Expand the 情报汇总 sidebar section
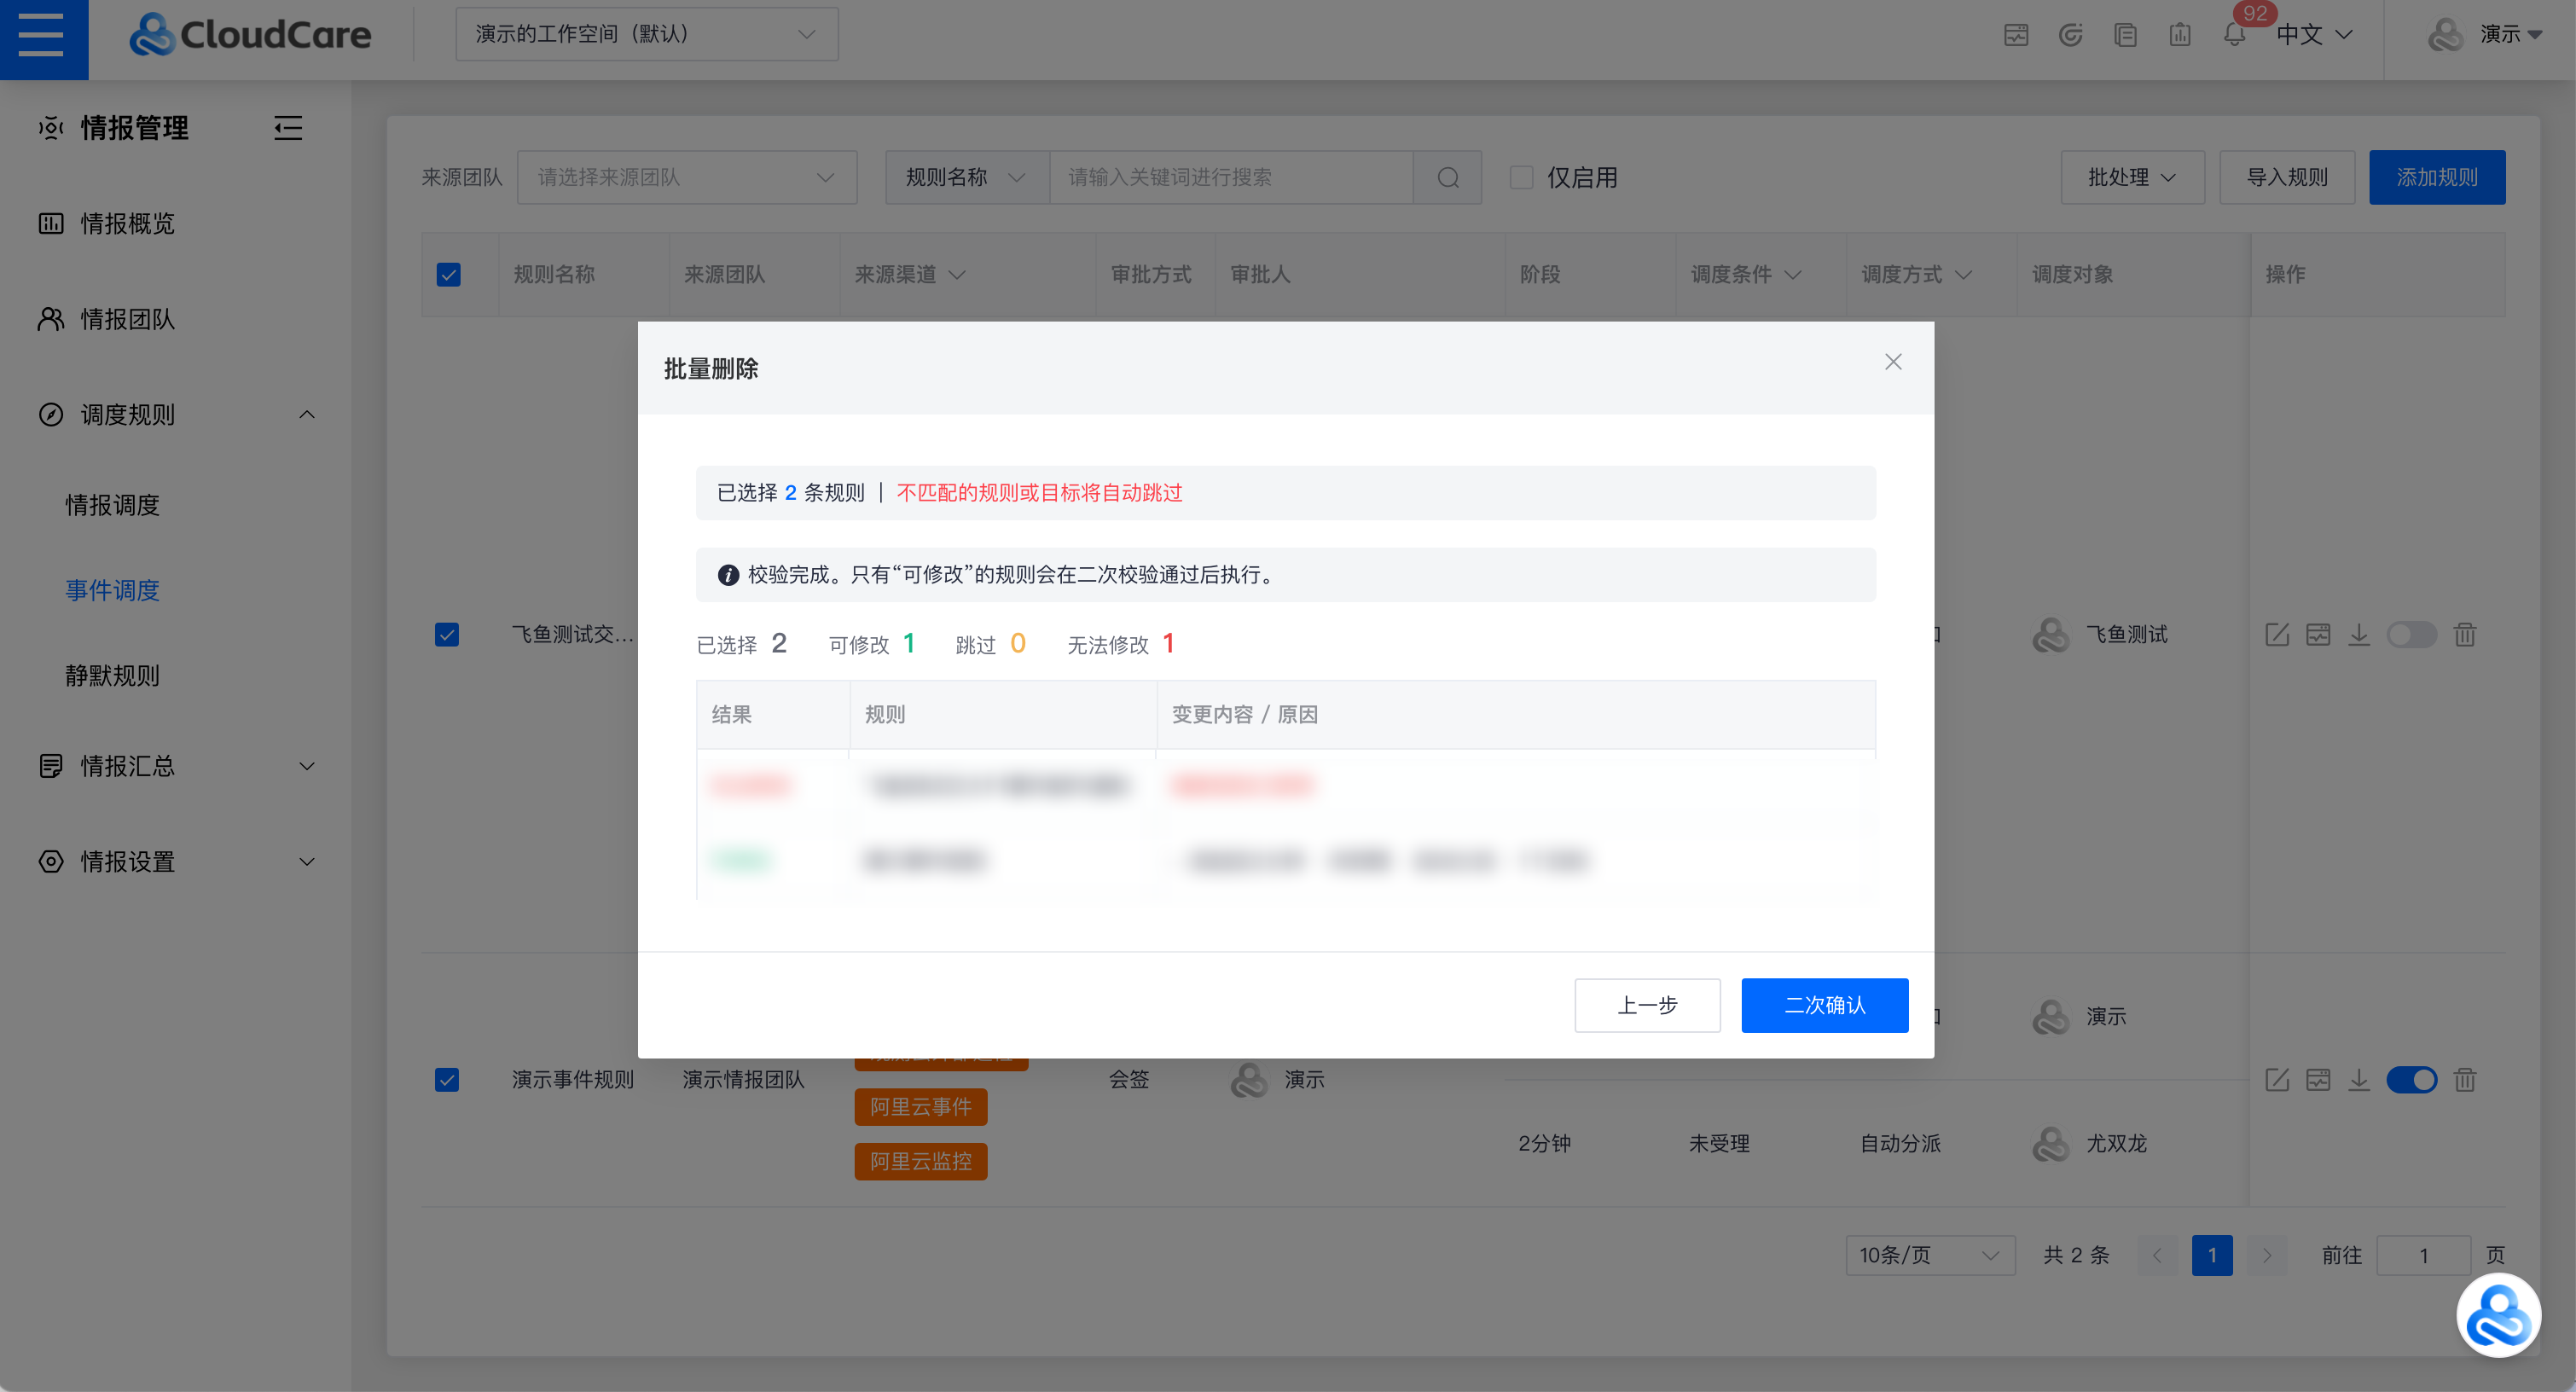 coord(176,766)
